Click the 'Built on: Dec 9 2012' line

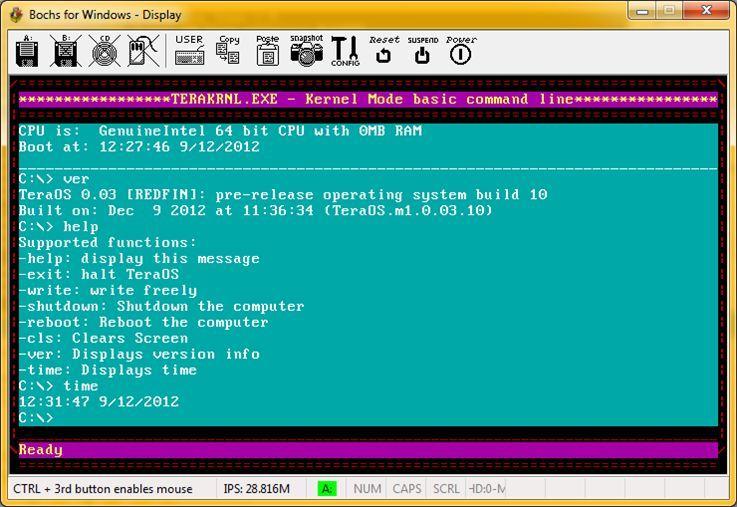coord(256,210)
